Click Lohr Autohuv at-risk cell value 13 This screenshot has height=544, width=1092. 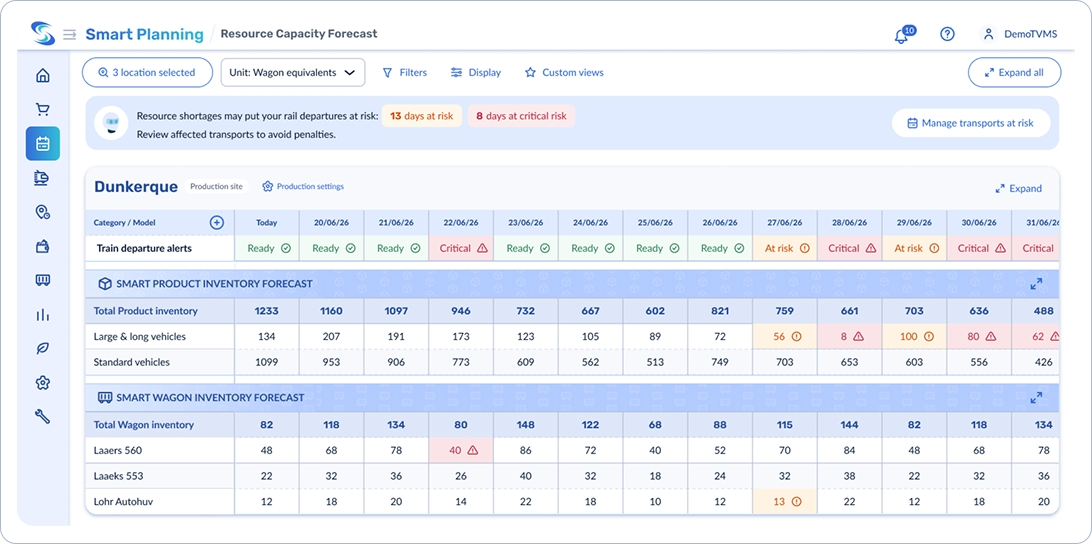pos(785,502)
